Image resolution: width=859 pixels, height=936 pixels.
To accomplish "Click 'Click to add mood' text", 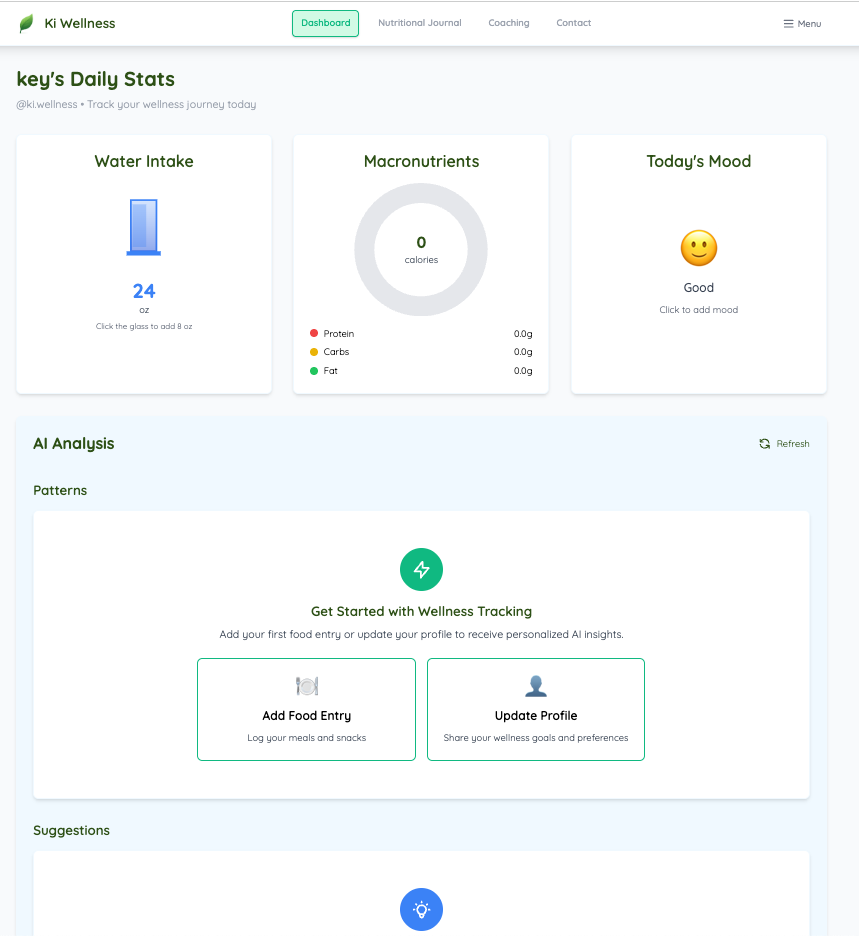I will pos(698,310).
